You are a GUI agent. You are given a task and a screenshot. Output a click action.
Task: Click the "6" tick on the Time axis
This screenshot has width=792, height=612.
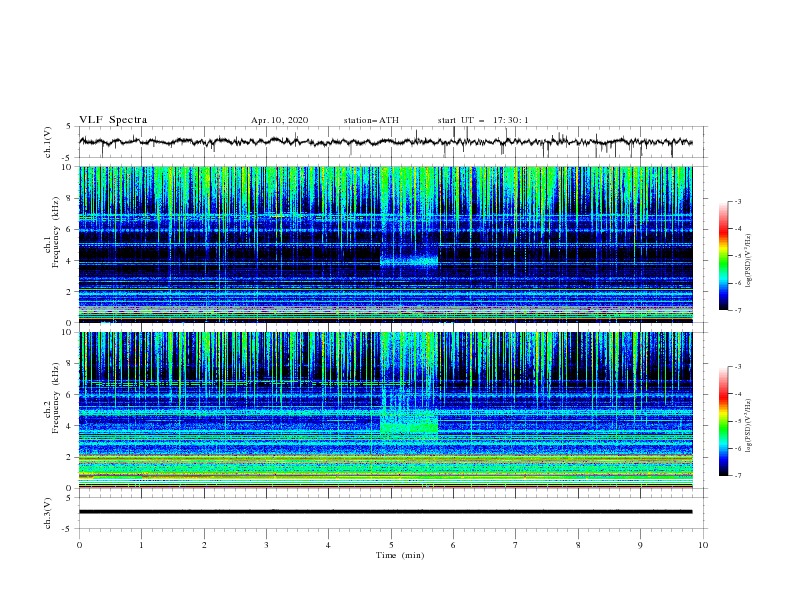tap(453, 545)
